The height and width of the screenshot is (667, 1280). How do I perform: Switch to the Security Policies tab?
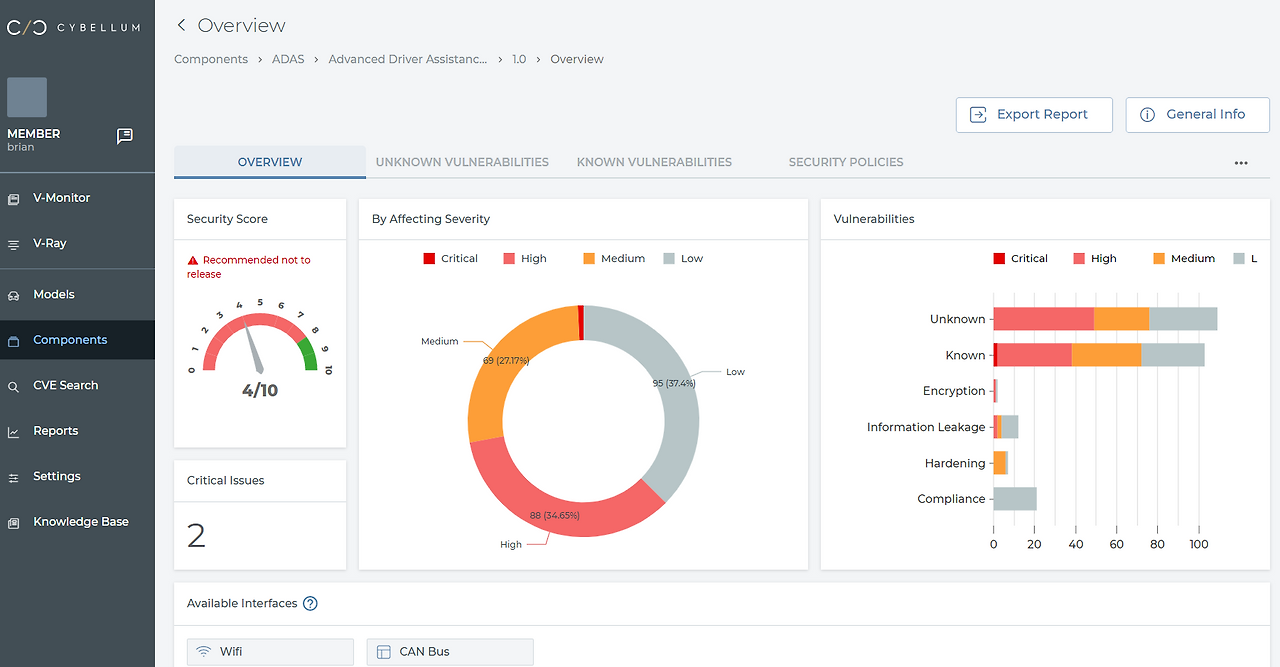tap(846, 162)
